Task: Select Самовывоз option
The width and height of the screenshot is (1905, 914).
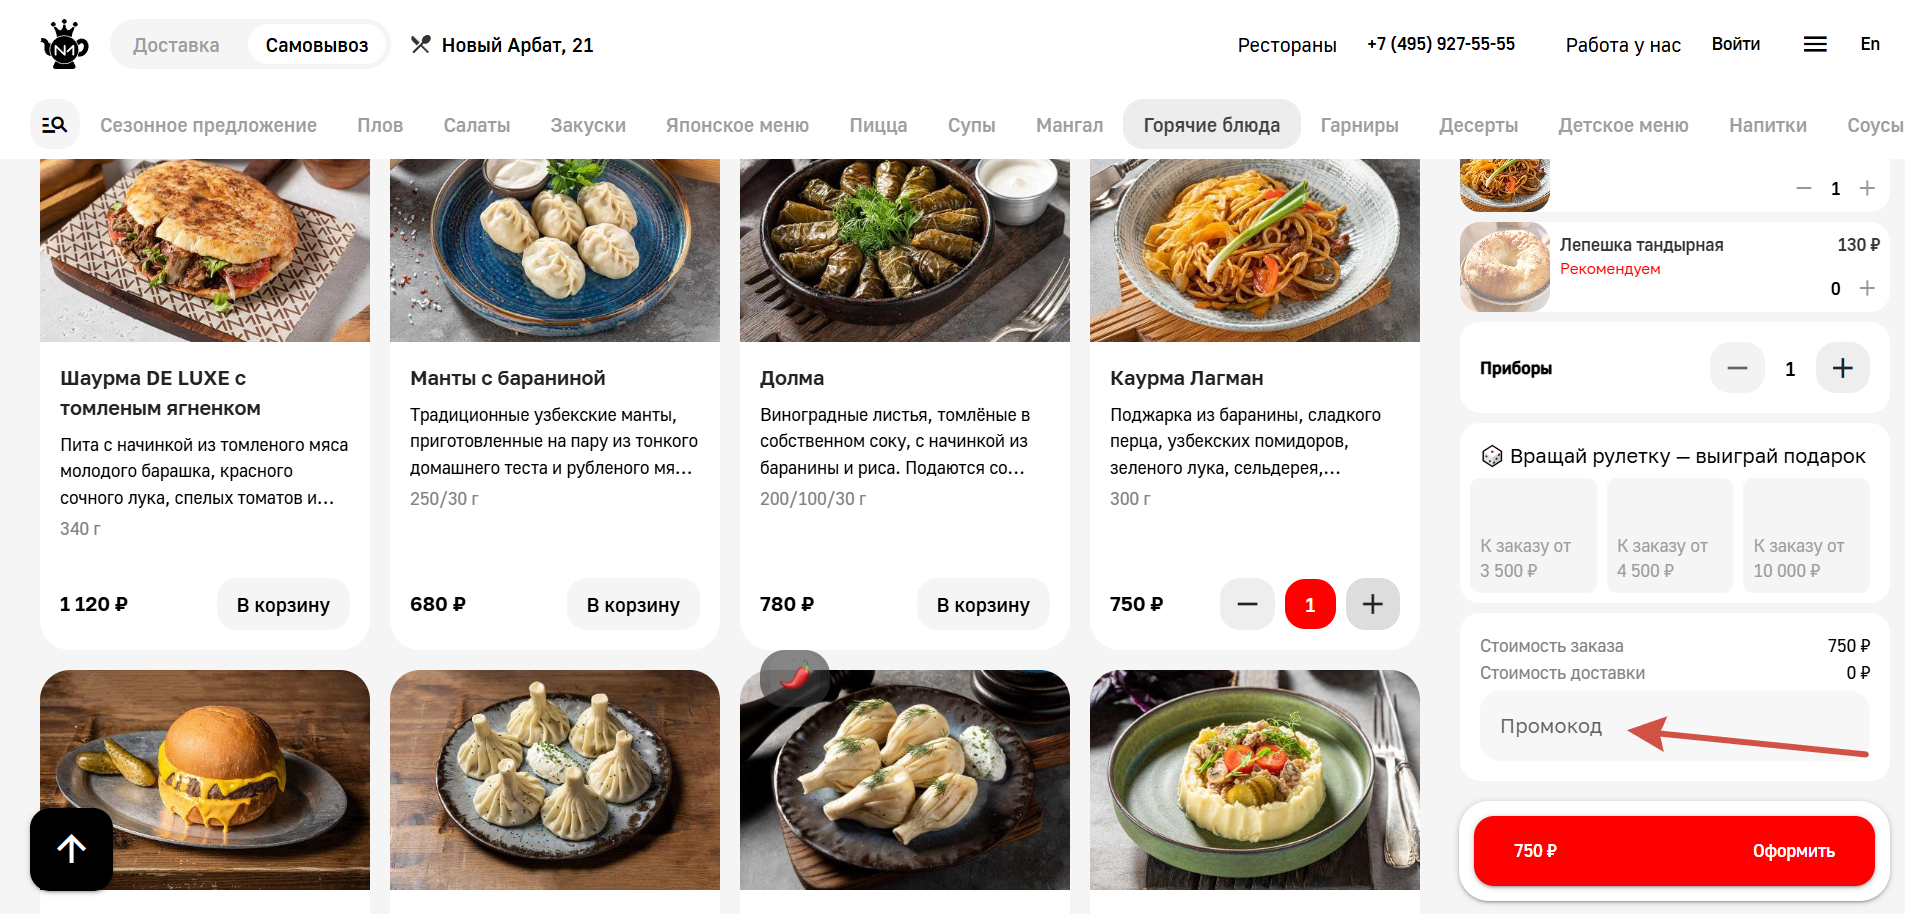Action: pyautogui.click(x=317, y=45)
